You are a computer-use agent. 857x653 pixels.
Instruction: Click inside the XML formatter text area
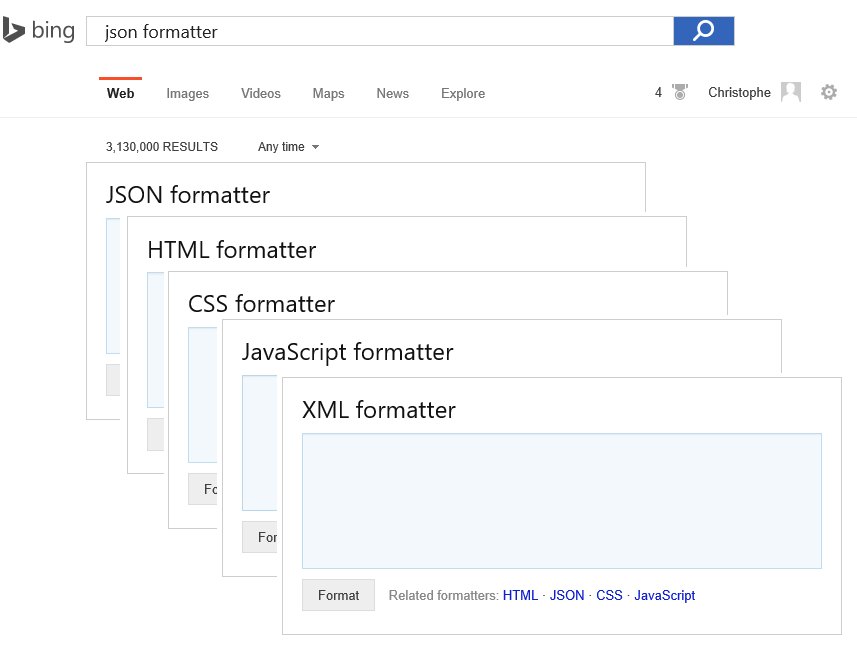click(562, 501)
